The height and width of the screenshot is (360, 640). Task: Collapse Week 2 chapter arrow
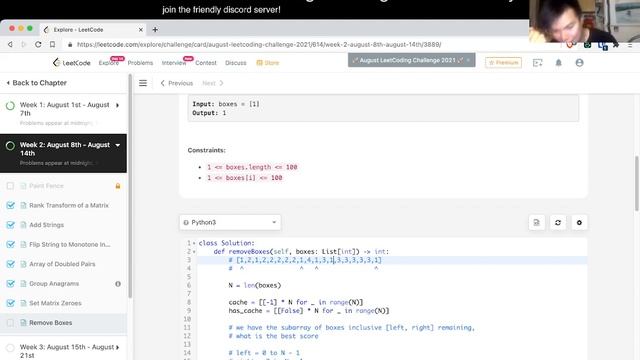[118, 145]
